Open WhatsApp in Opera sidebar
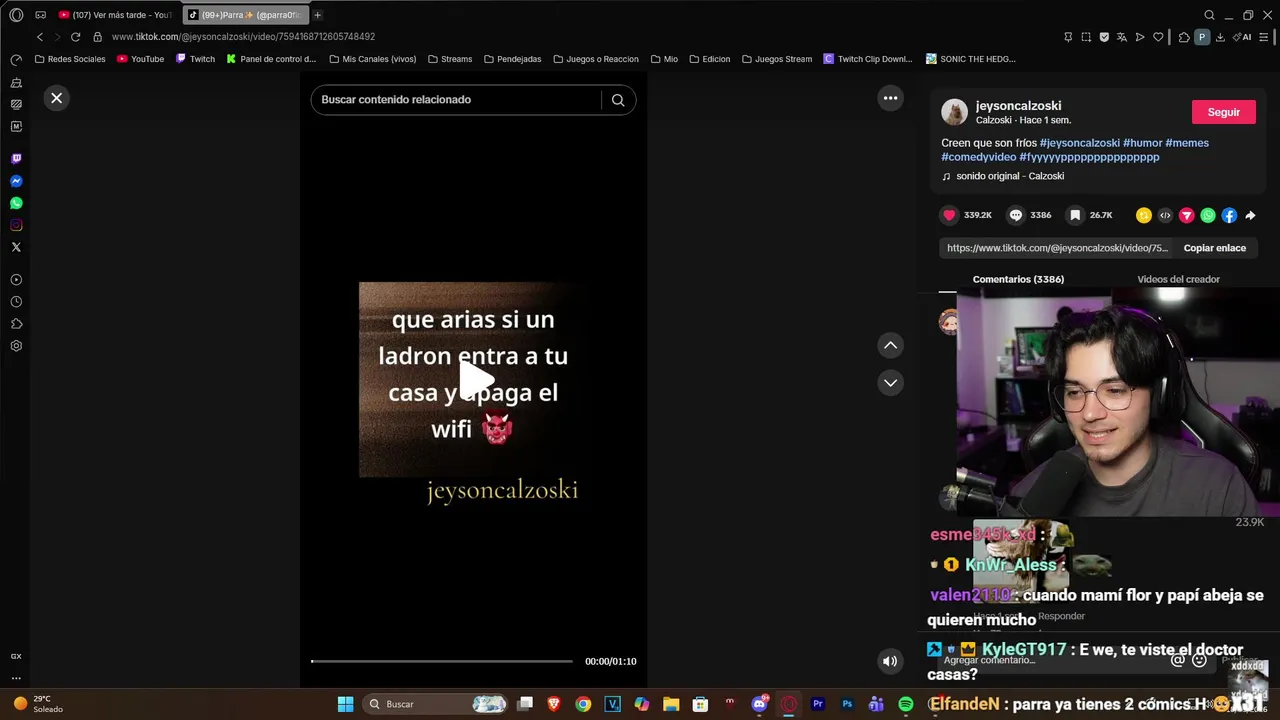1280x720 pixels. coord(16,203)
